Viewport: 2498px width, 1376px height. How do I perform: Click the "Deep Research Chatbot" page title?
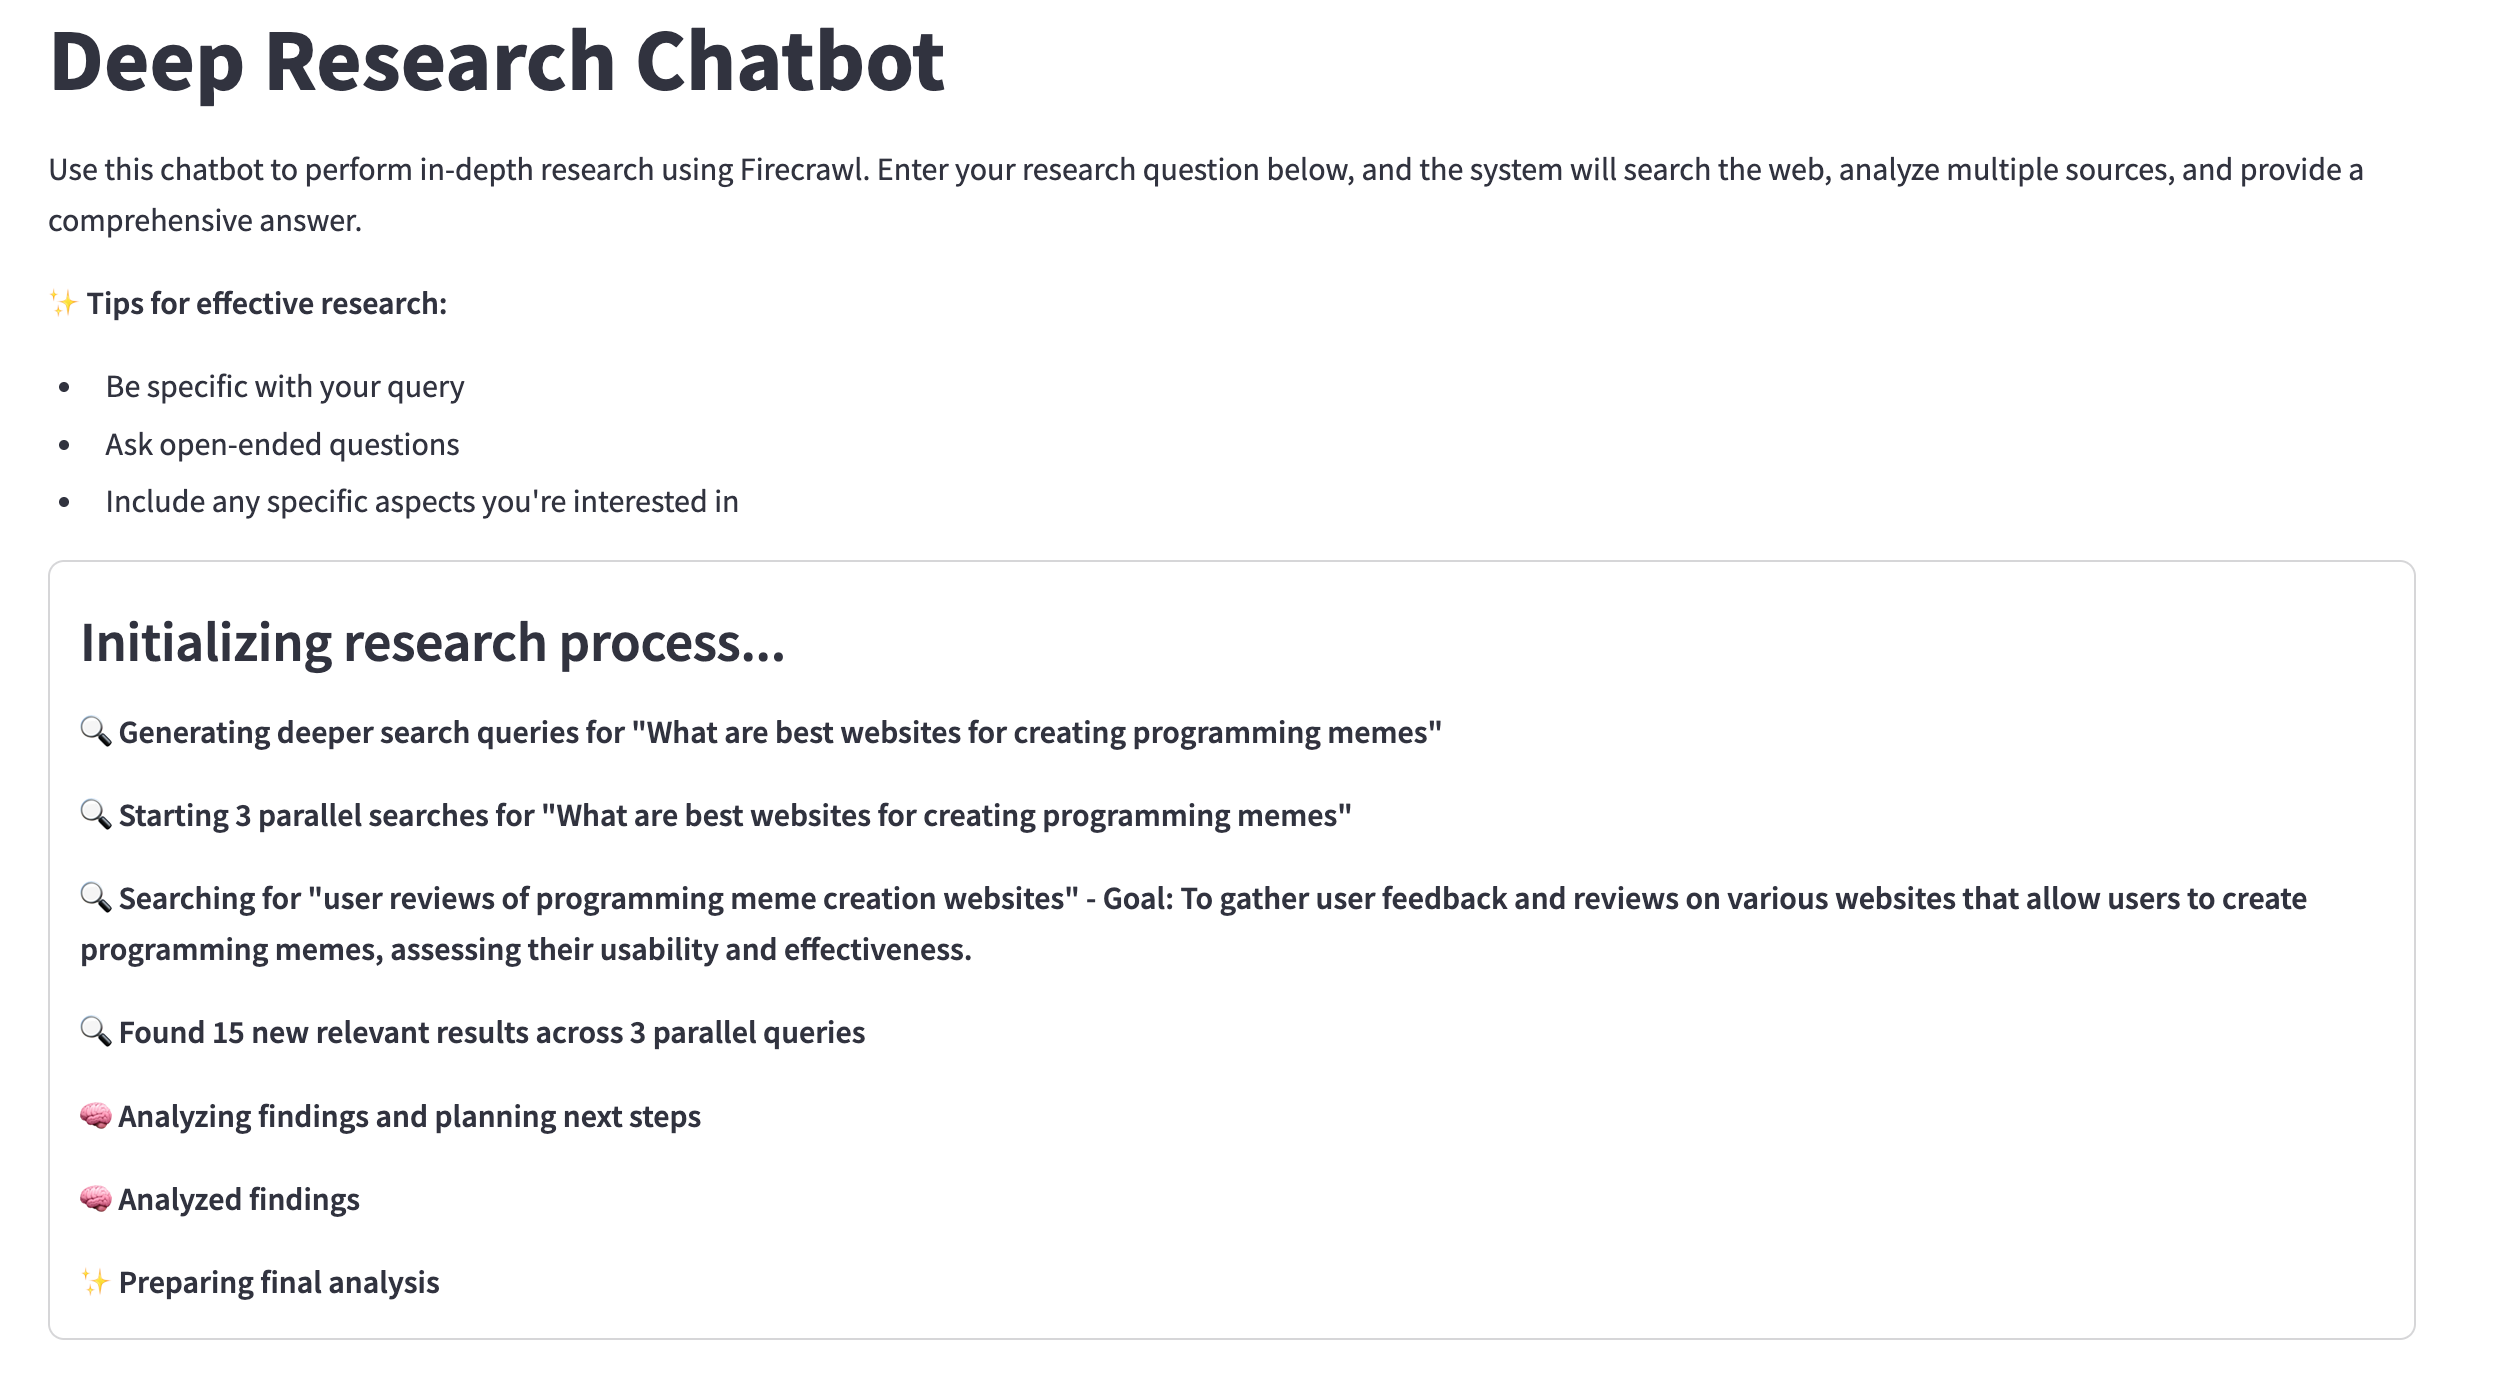click(496, 62)
